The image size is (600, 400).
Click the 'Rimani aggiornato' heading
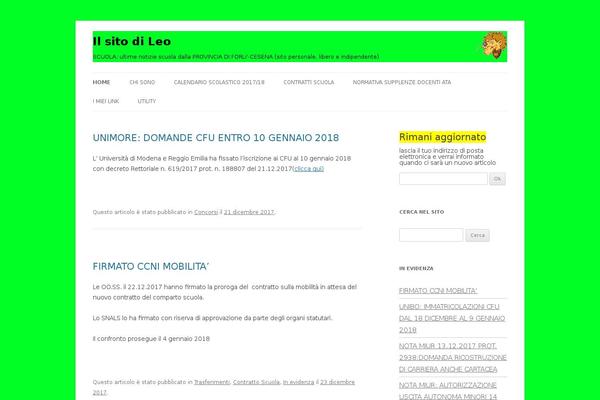(442, 137)
